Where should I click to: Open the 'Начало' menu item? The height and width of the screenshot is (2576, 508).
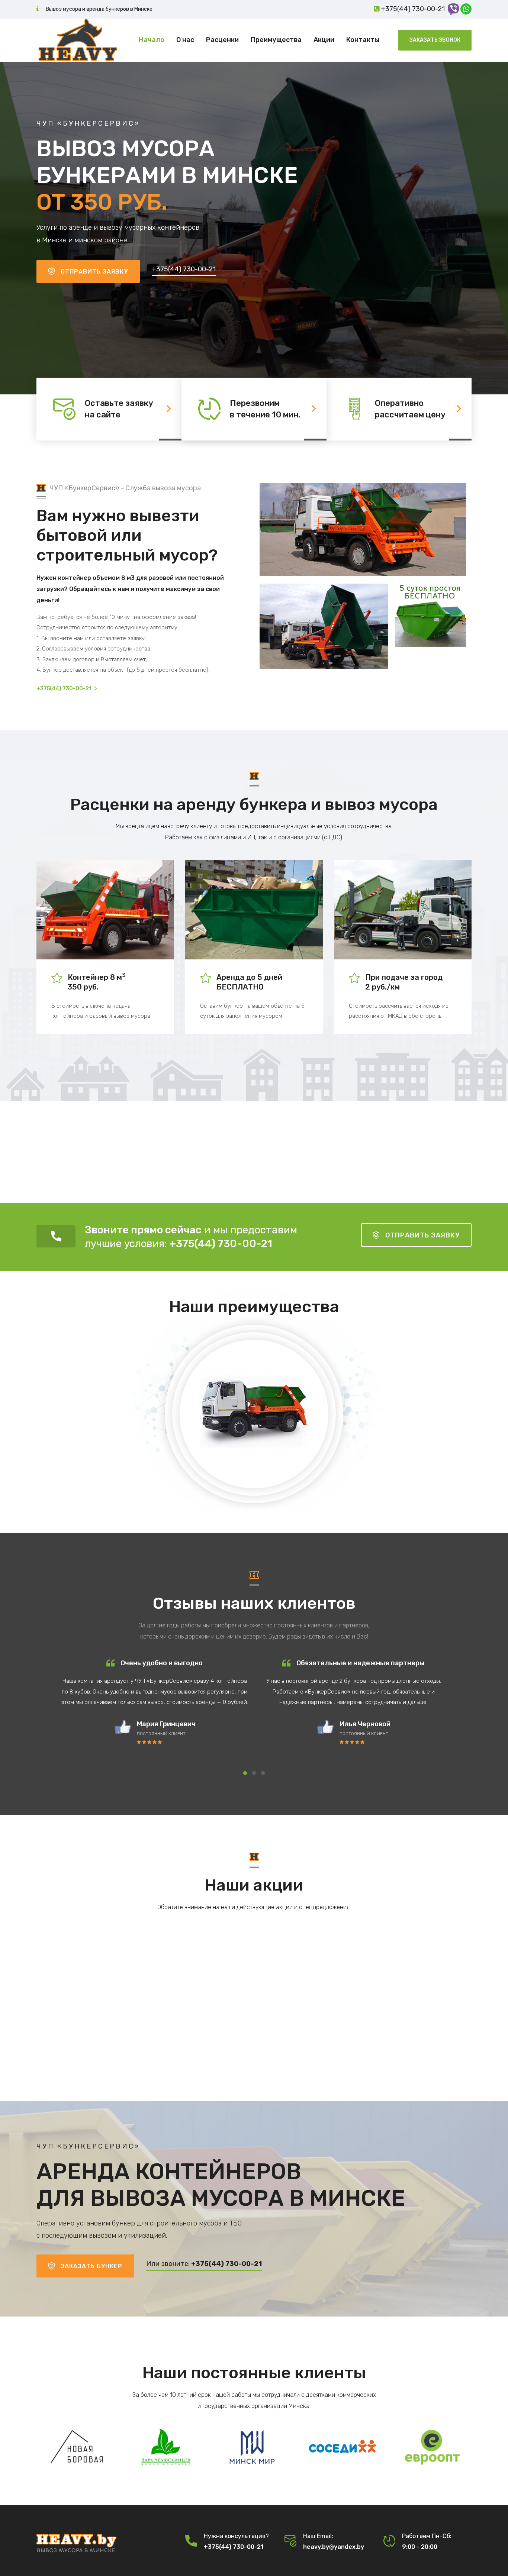pyautogui.click(x=151, y=40)
